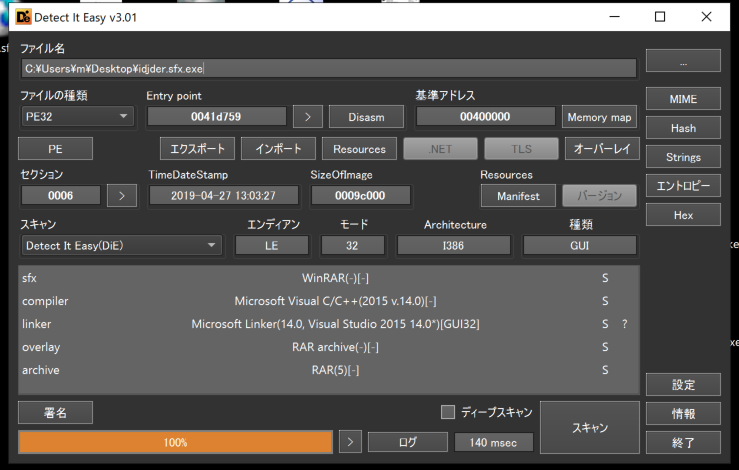The width and height of the screenshot is (739, 470).
Task: Click the arrow button next to section count 0006
Action: pyautogui.click(x=122, y=196)
